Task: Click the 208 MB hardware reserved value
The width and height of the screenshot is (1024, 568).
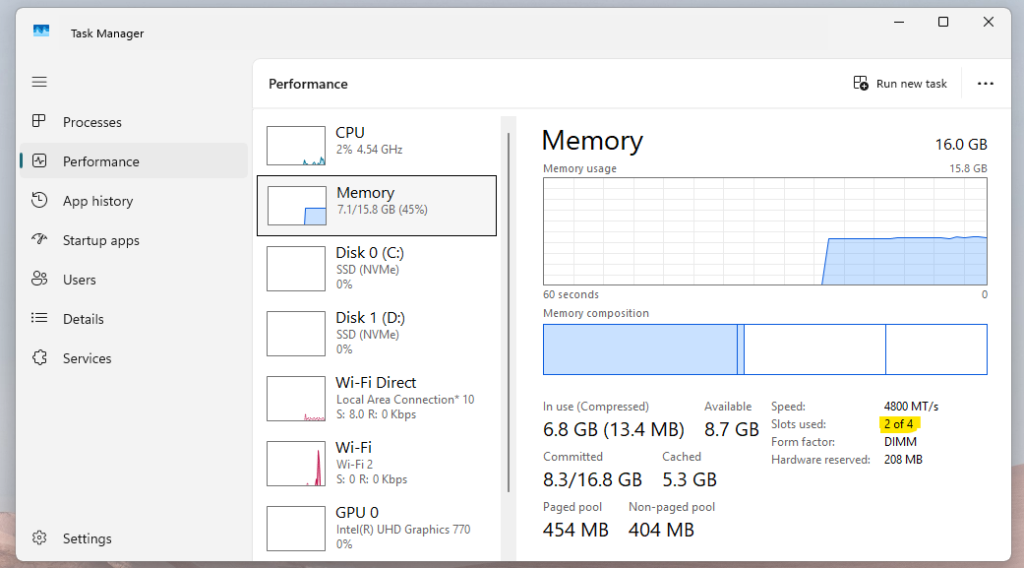Action: (x=903, y=460)
